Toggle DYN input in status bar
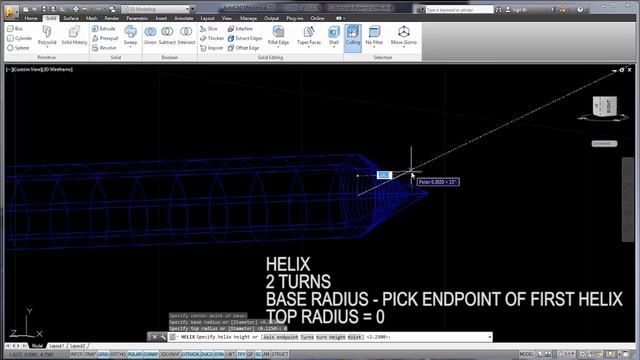640x360 pixels. click(219, 354)
